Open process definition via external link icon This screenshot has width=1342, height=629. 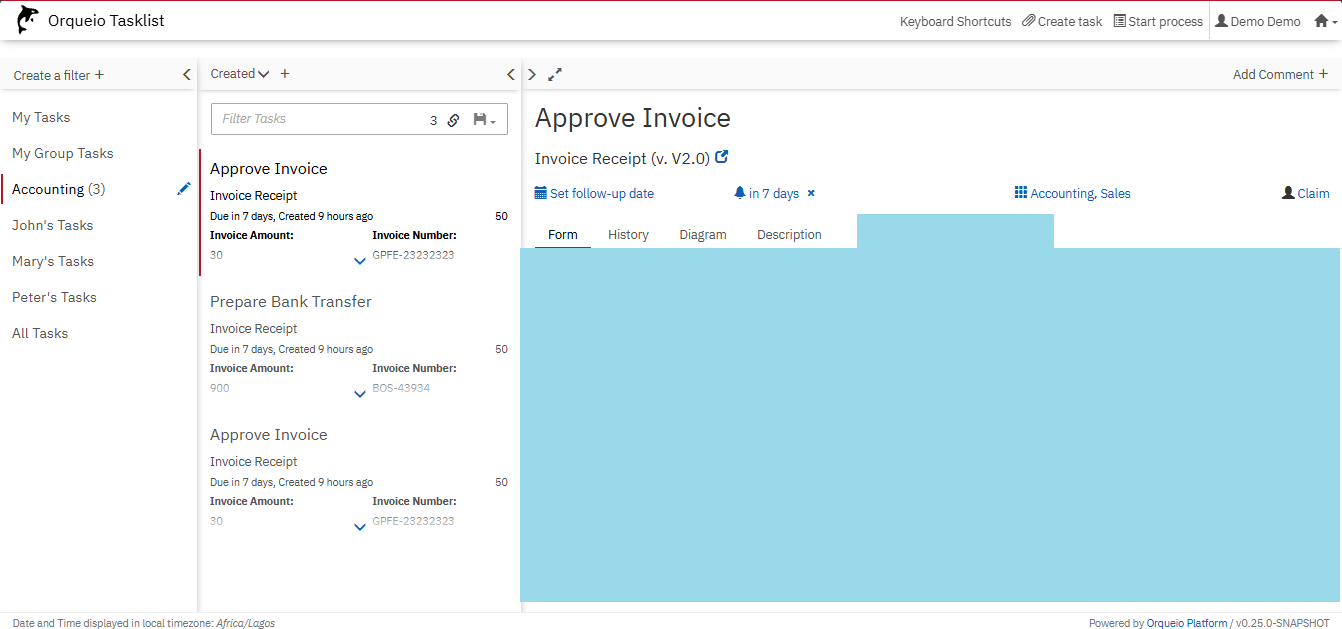pyautogui.click(x=722, y=157)
